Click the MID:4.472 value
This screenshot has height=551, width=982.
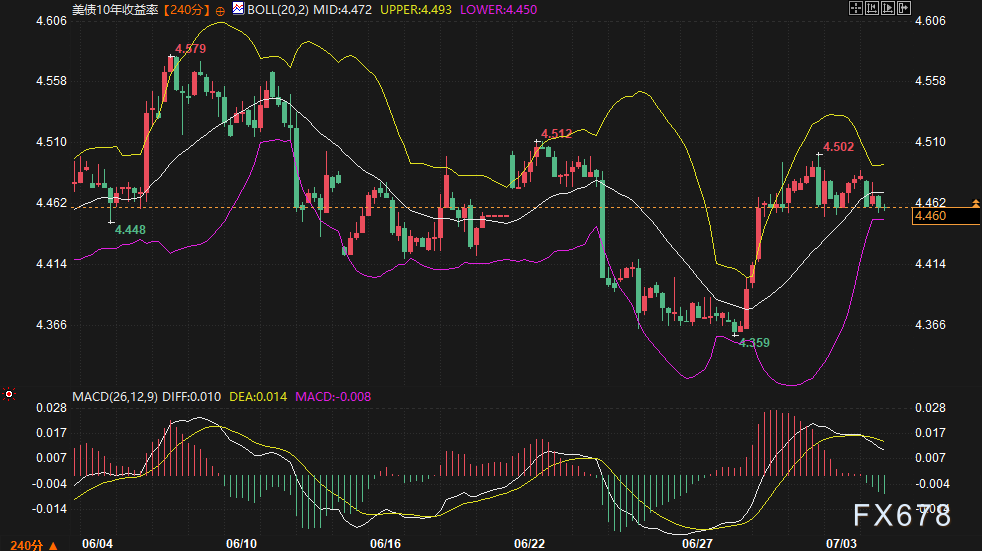[x=343, y=10]
